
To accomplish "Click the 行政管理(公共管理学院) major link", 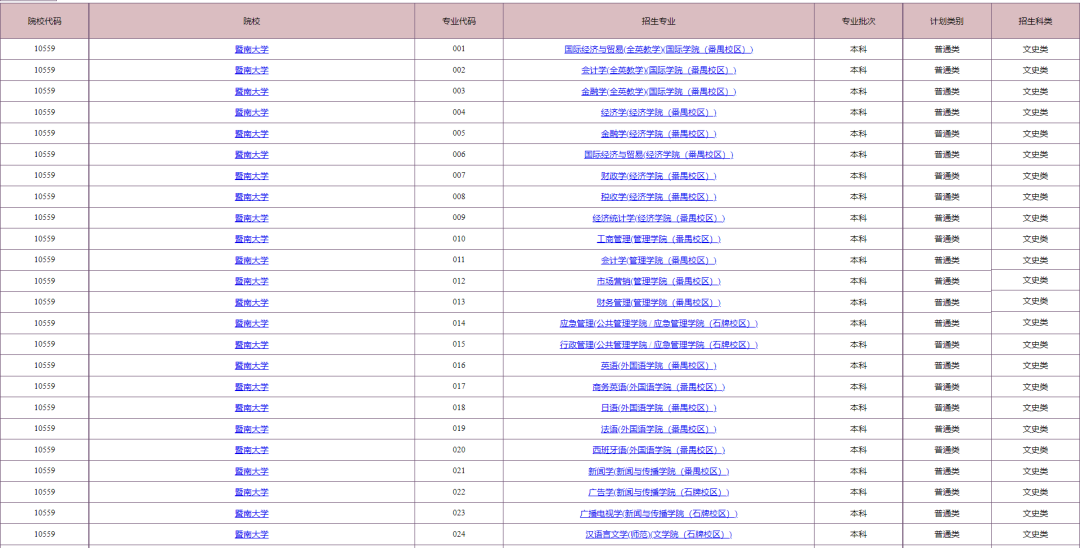I will [658, 344].
